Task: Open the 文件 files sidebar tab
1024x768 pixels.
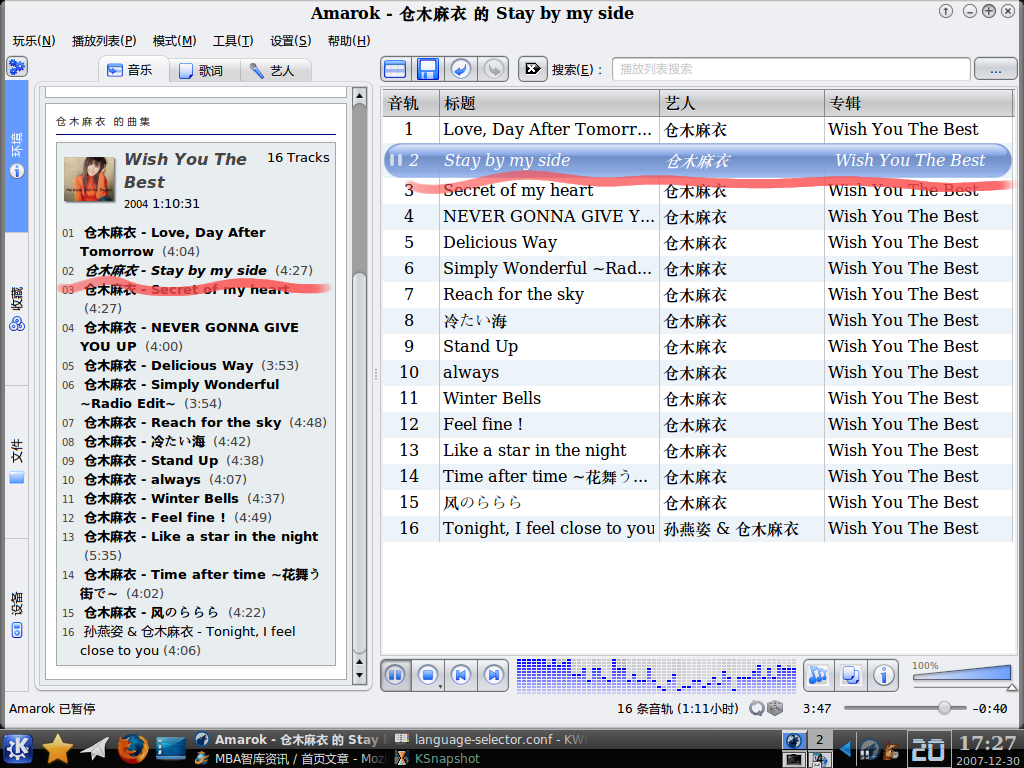Action: pyautogui.click(x=16, y=461)
